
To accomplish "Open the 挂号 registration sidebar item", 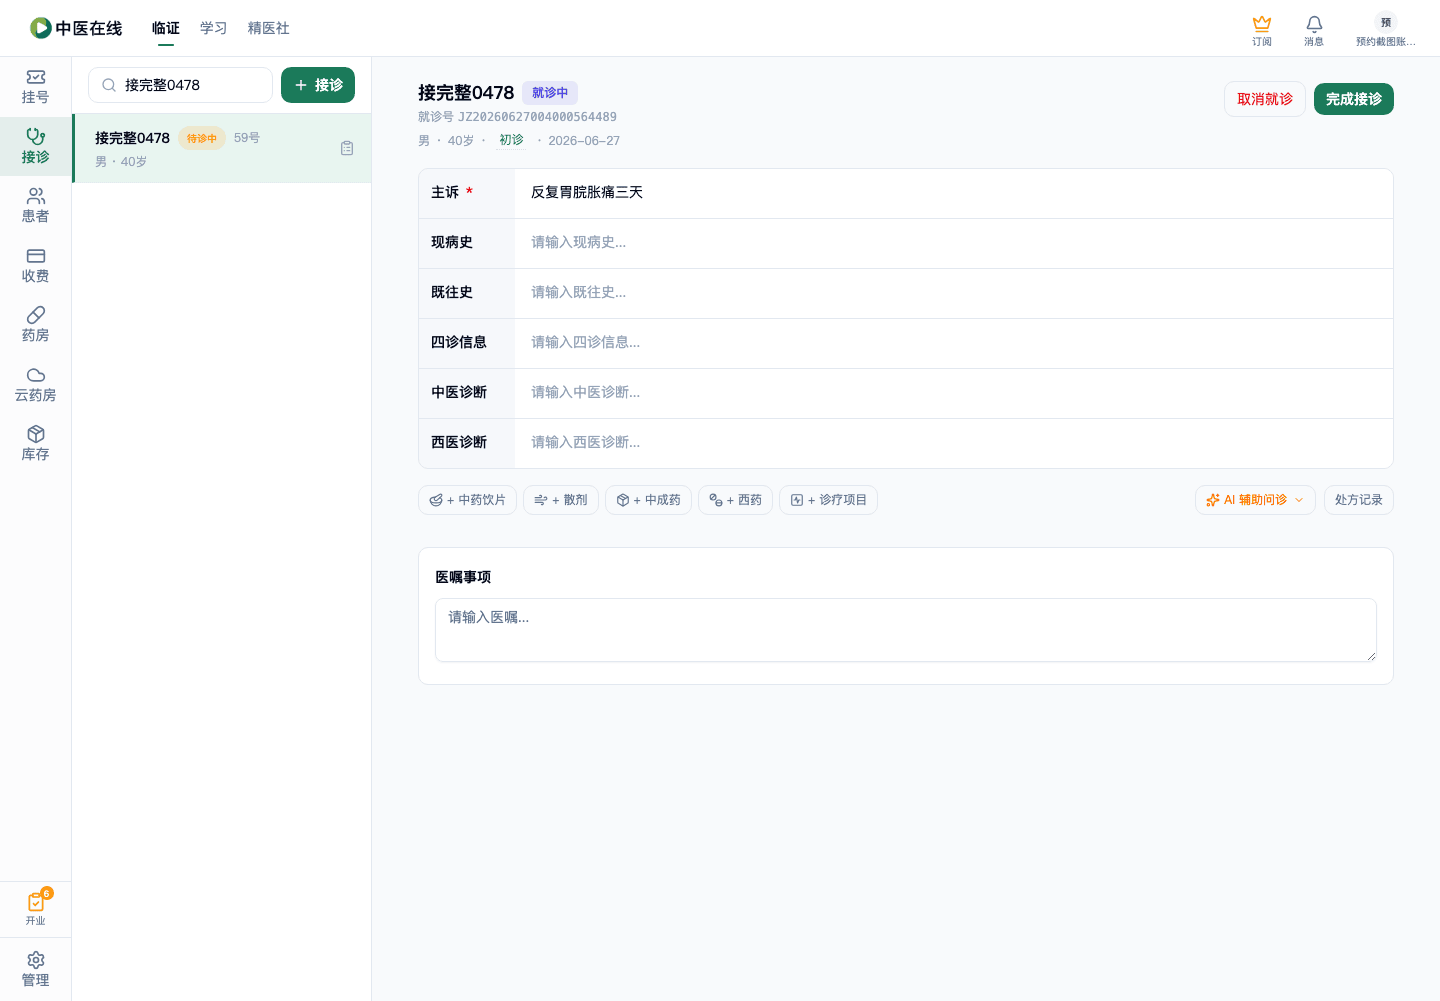I will click(x=36, y=87).
